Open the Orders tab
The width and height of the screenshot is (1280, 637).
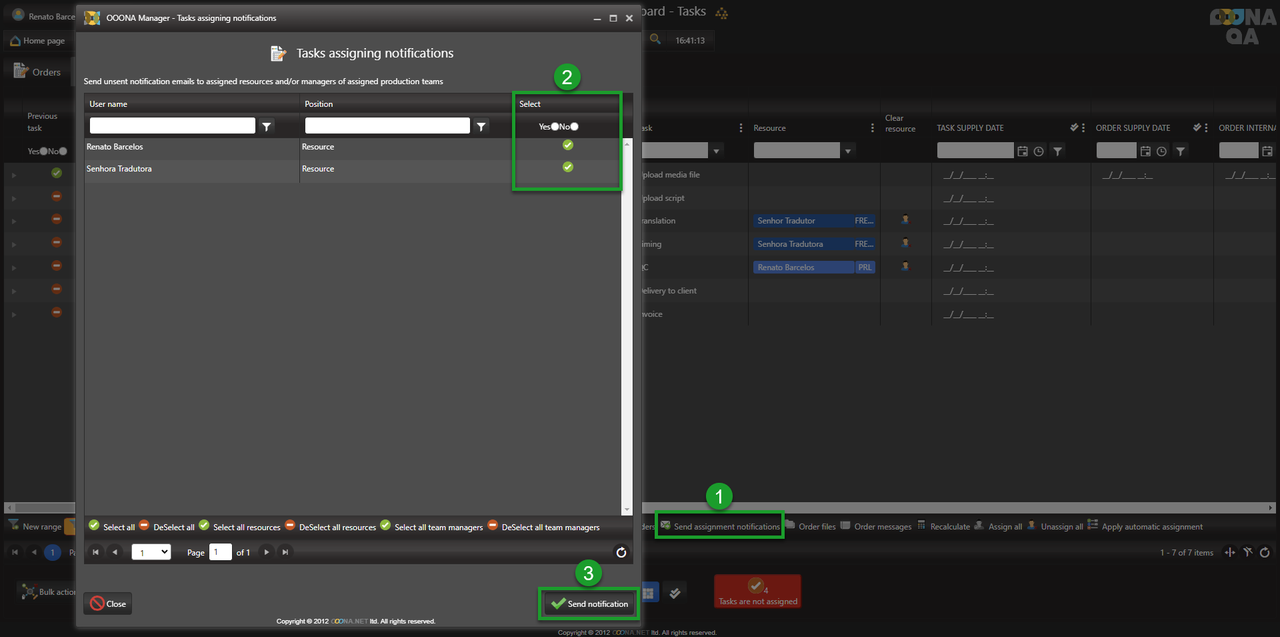pos(38,72)
